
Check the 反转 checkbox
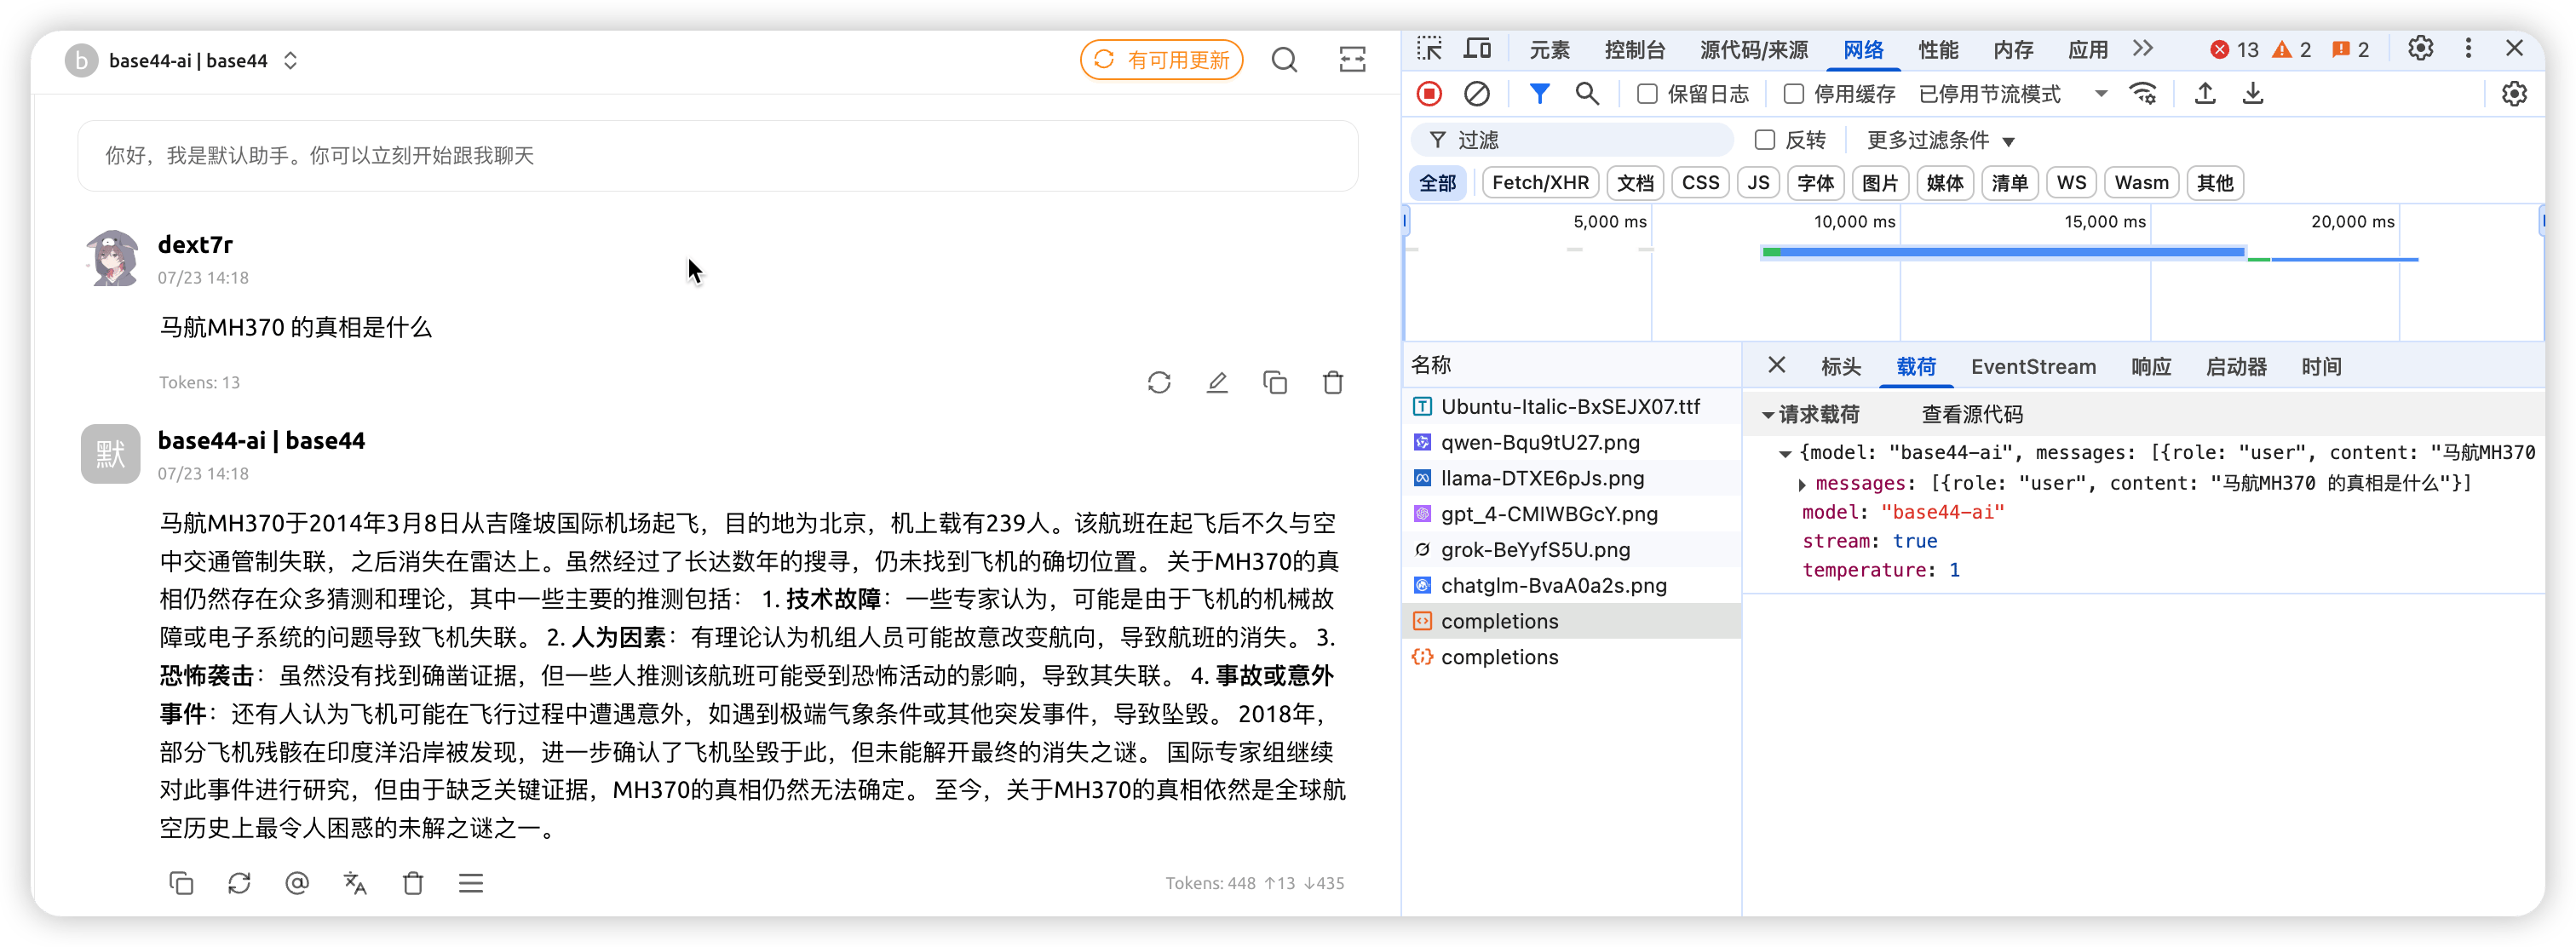tap(1765, 140)
